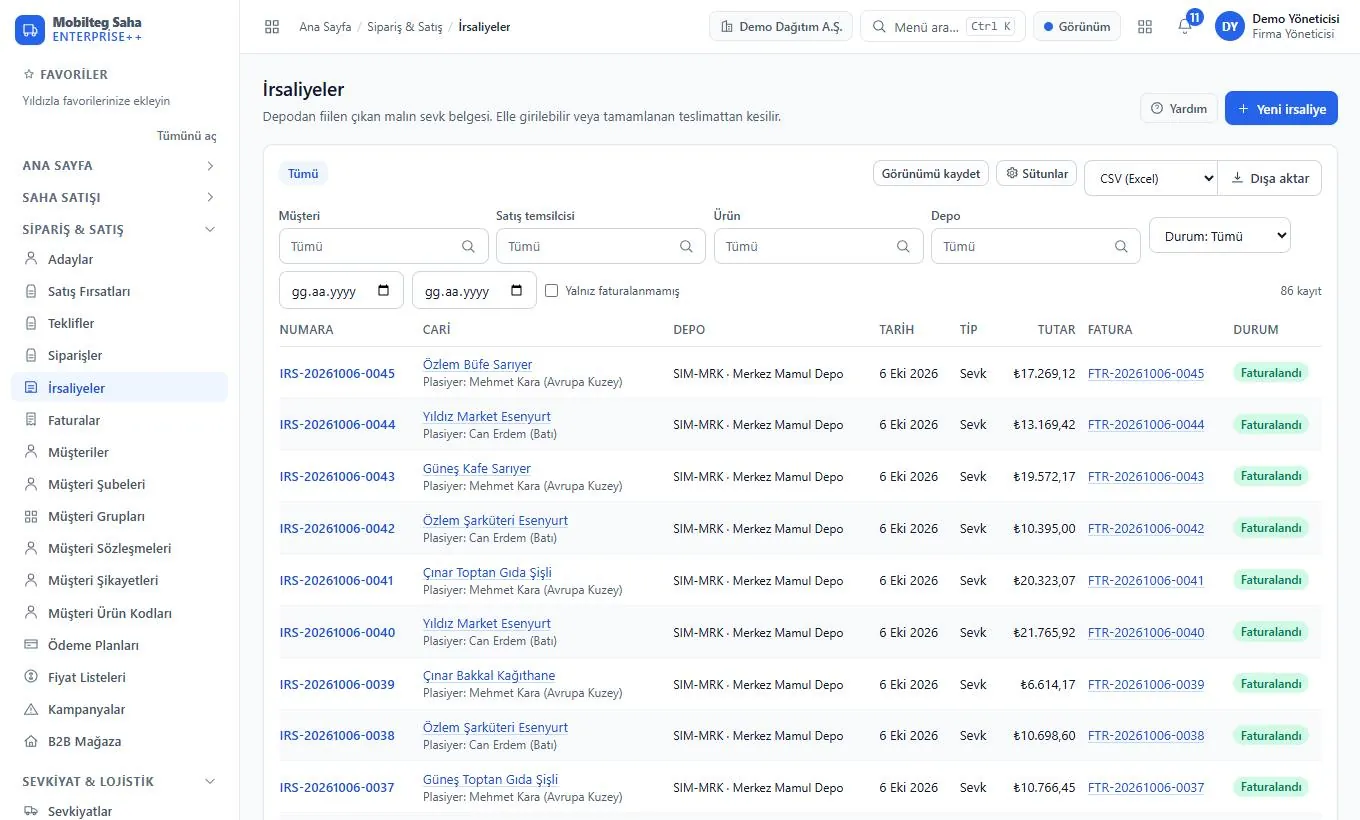Open invoice link FTR-20261006-0041
Viewport: 1360px width, 820px height.
tap(1146, 580)
